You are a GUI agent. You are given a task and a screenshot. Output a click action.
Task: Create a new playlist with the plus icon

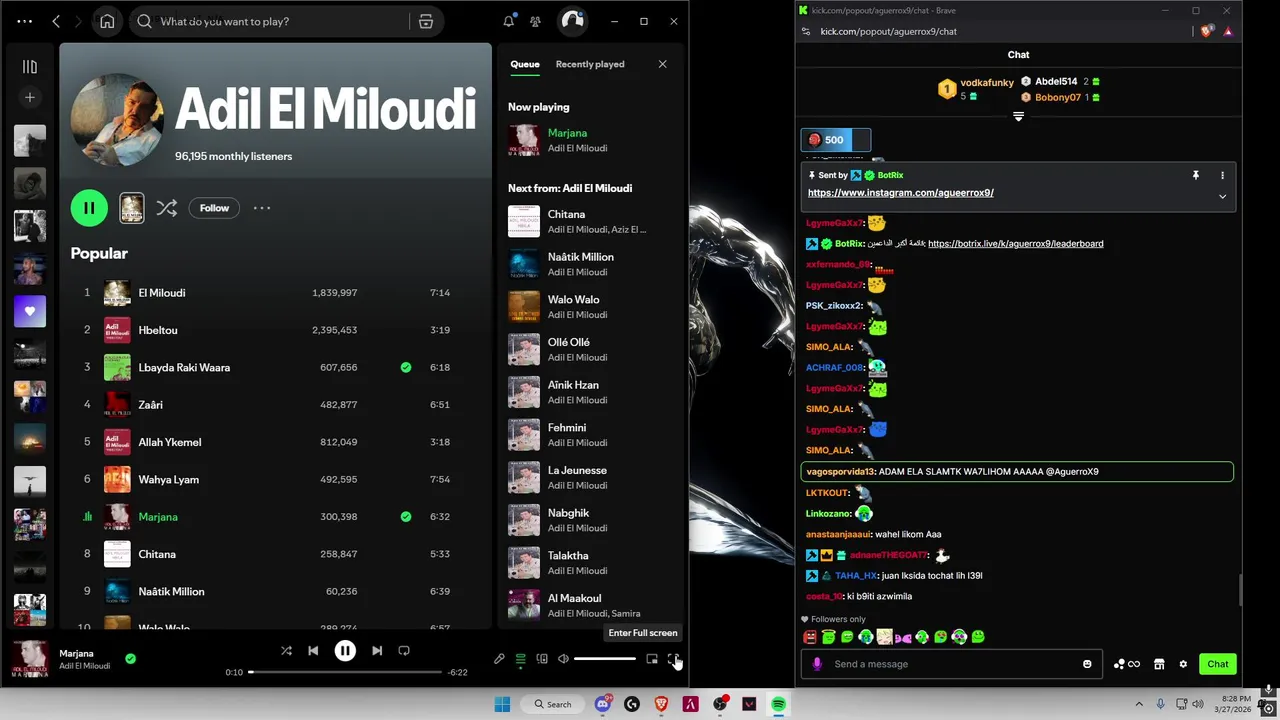30,97
